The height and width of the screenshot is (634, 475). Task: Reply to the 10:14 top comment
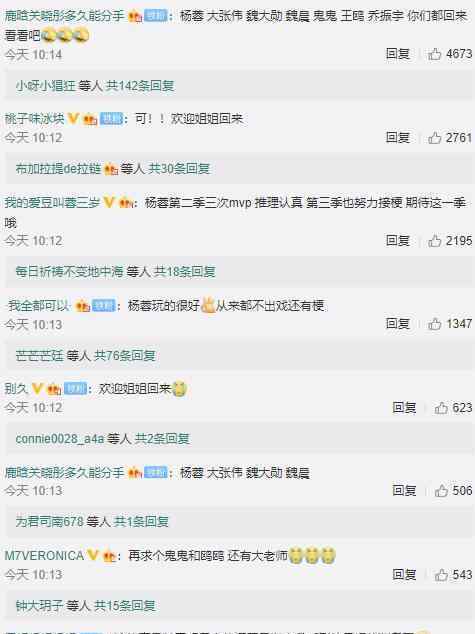click(398, 54)
